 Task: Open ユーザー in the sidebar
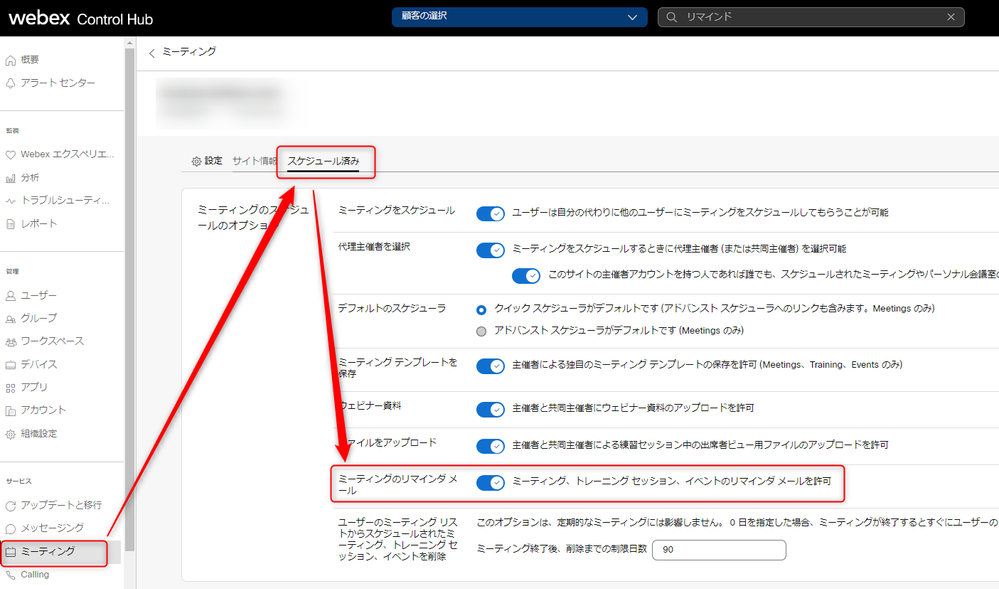[x=39, y=296]
